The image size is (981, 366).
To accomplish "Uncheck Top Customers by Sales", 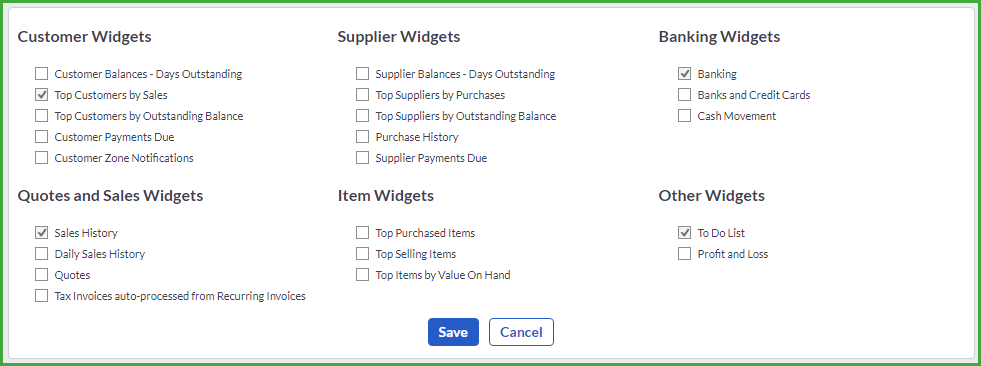I will click(x=41, y=95).
